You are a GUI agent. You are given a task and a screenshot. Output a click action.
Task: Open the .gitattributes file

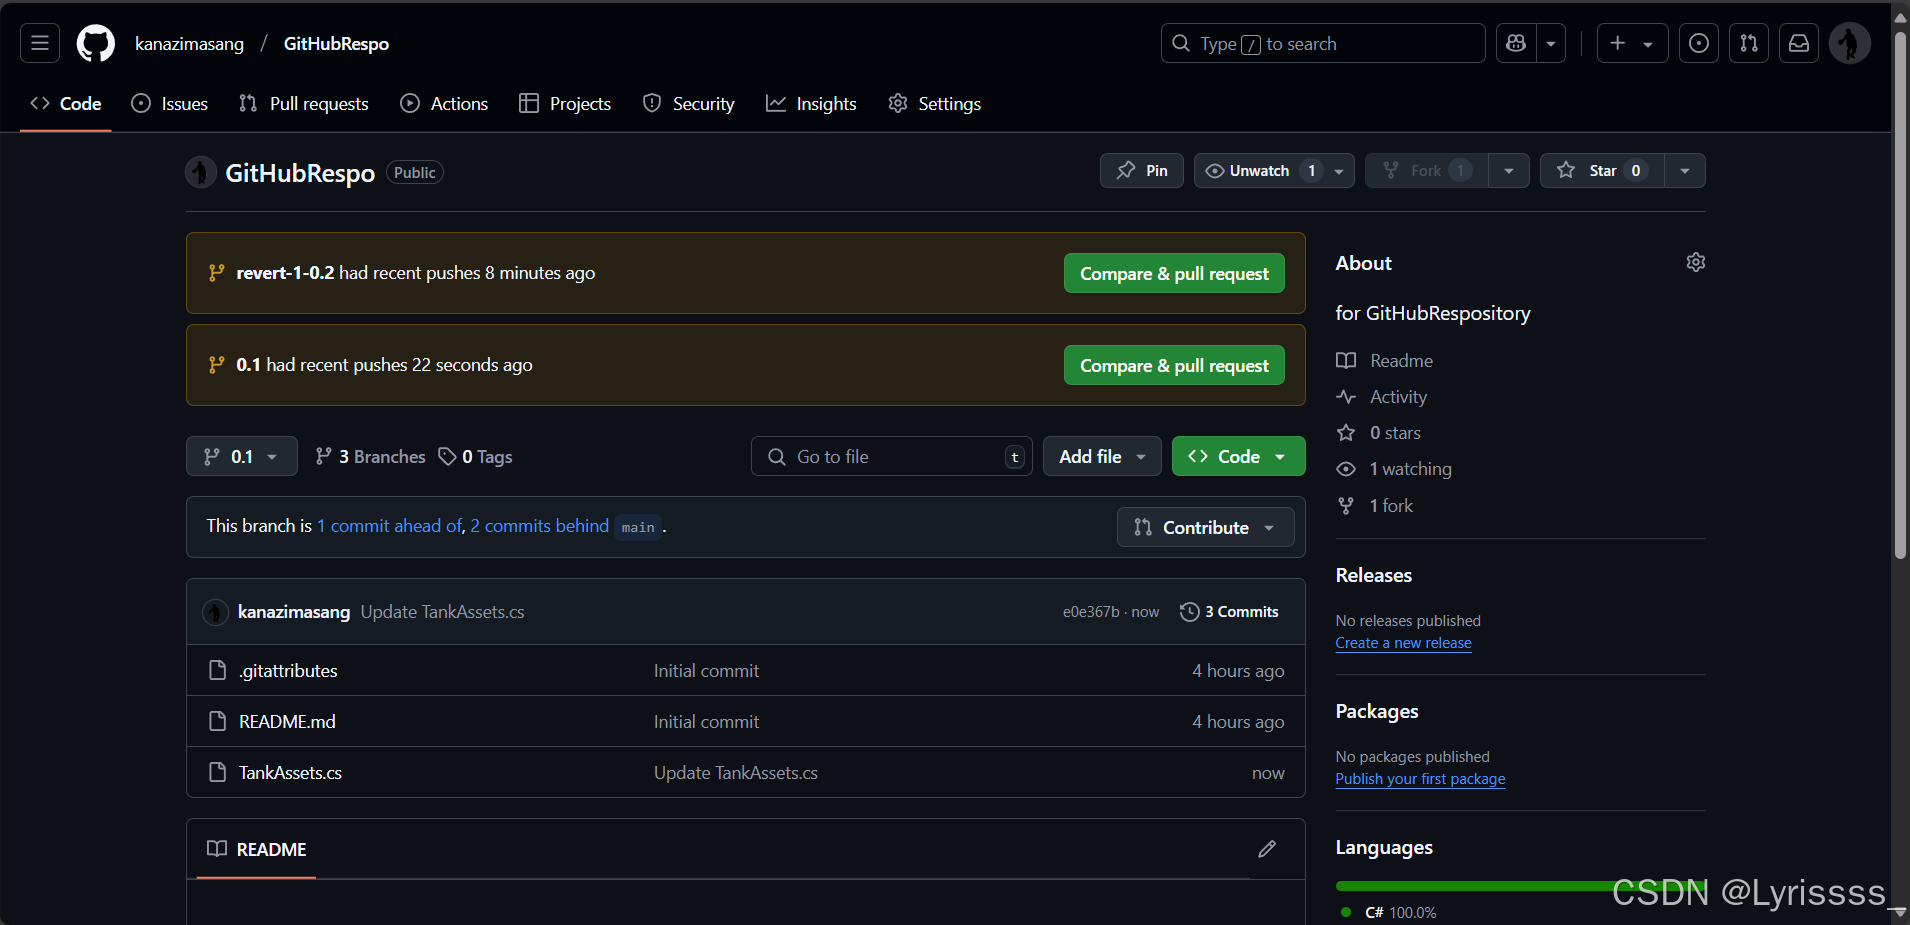coord(288,671)
